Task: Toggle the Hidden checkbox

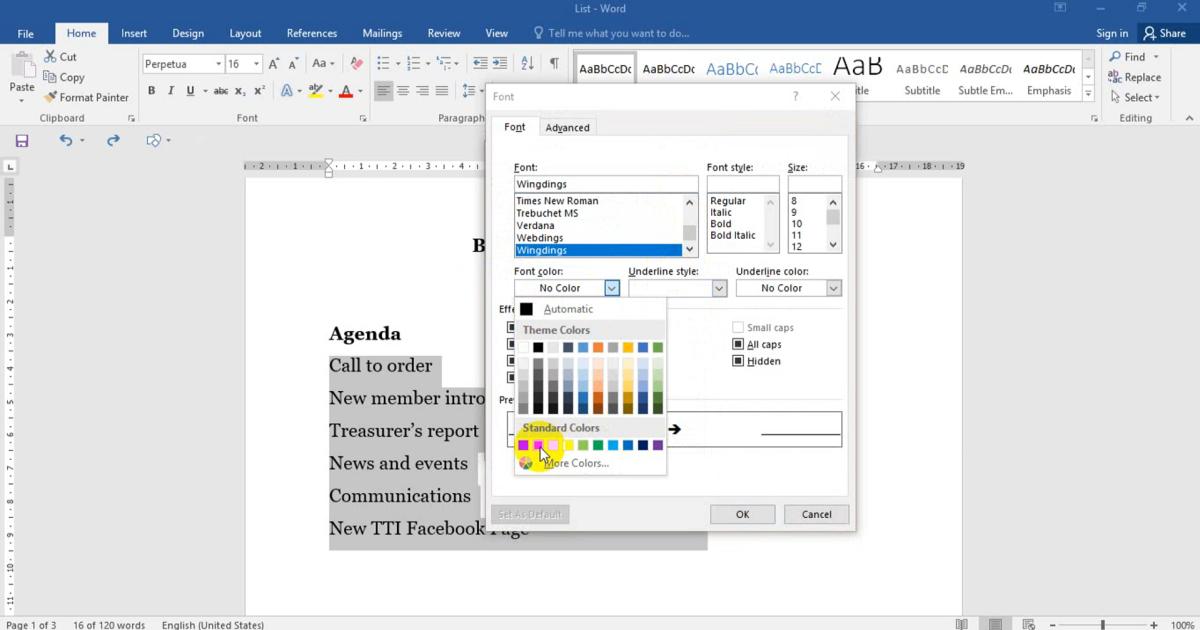Action: pyautogui.click(x=738, y=361)
